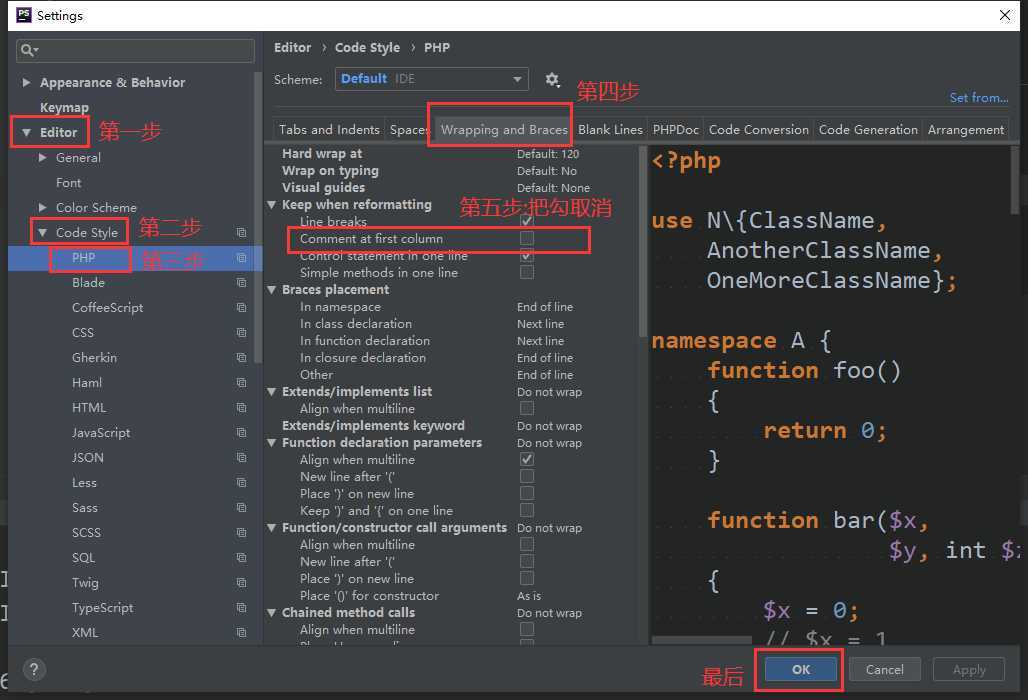
Task: Click the PhpStorm logo in the title bar
Action: coord(24,14)
